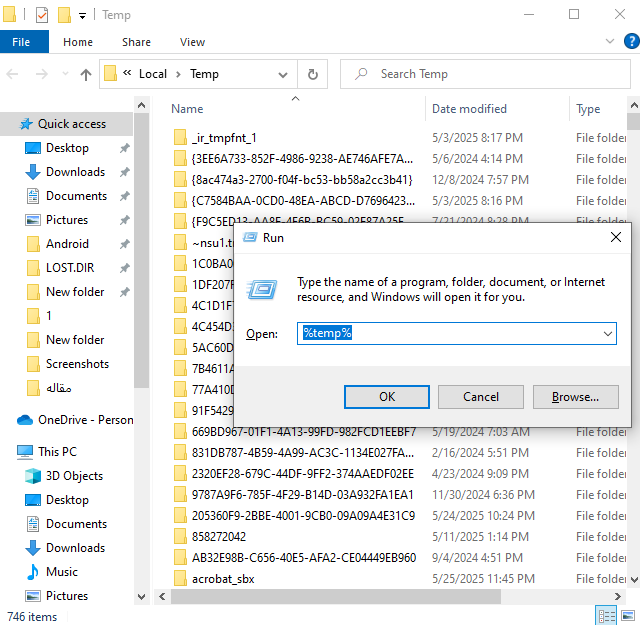Expand the ribbon with the chevron

coord(610,41)
